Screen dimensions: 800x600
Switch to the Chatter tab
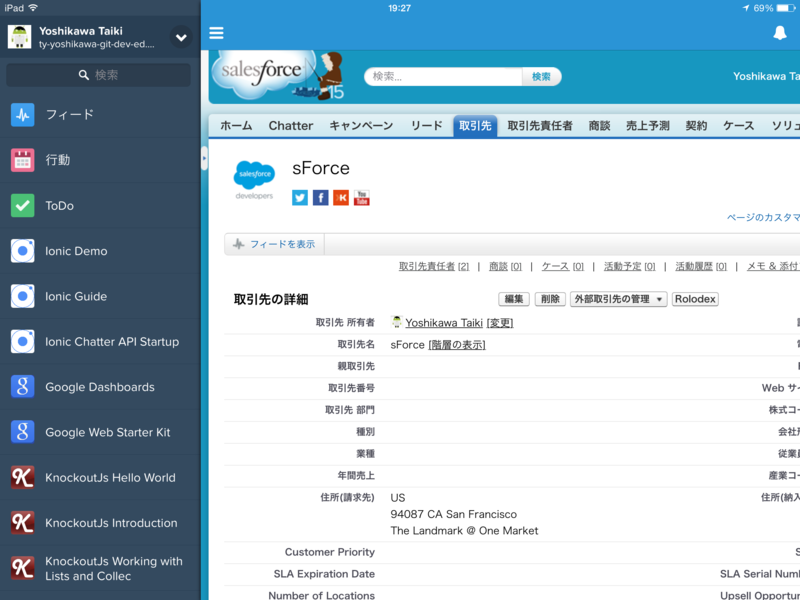tap(290, 125)
